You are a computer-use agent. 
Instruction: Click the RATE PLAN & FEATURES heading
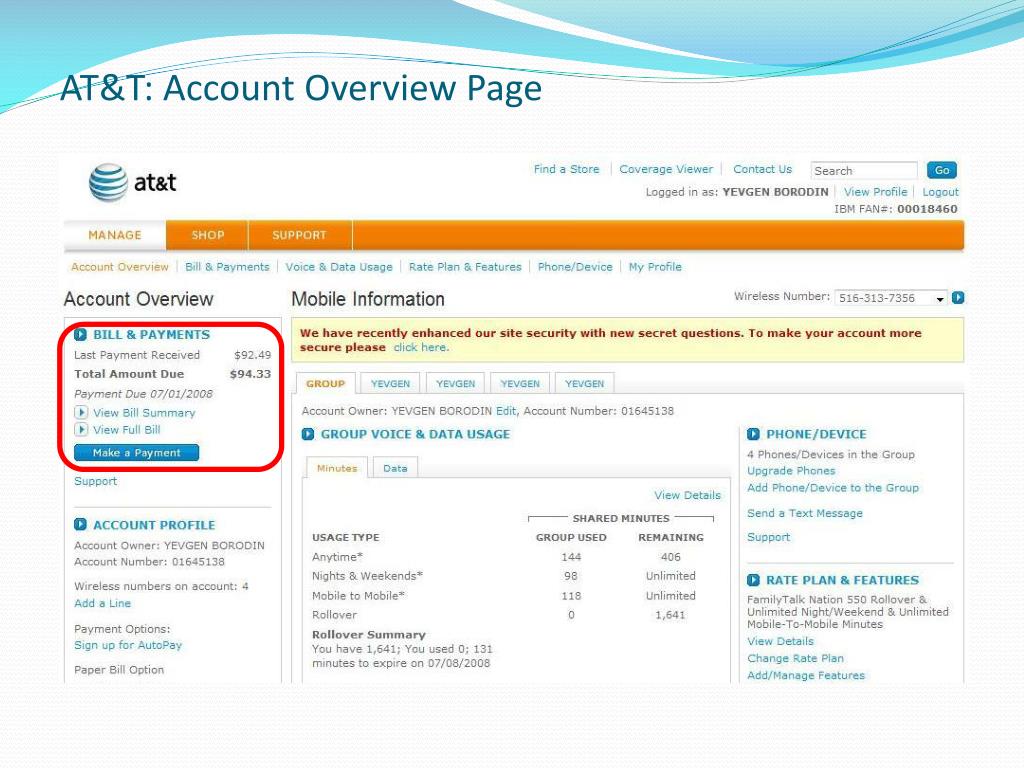[x=842, y=580]
